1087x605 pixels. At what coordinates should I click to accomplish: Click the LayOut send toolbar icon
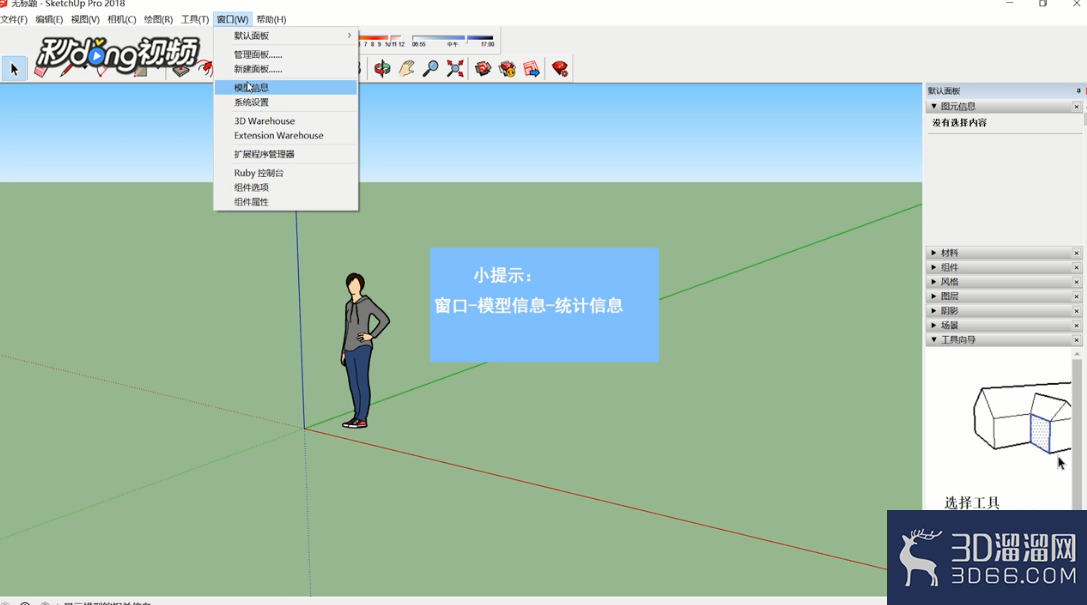coord(532,69)
